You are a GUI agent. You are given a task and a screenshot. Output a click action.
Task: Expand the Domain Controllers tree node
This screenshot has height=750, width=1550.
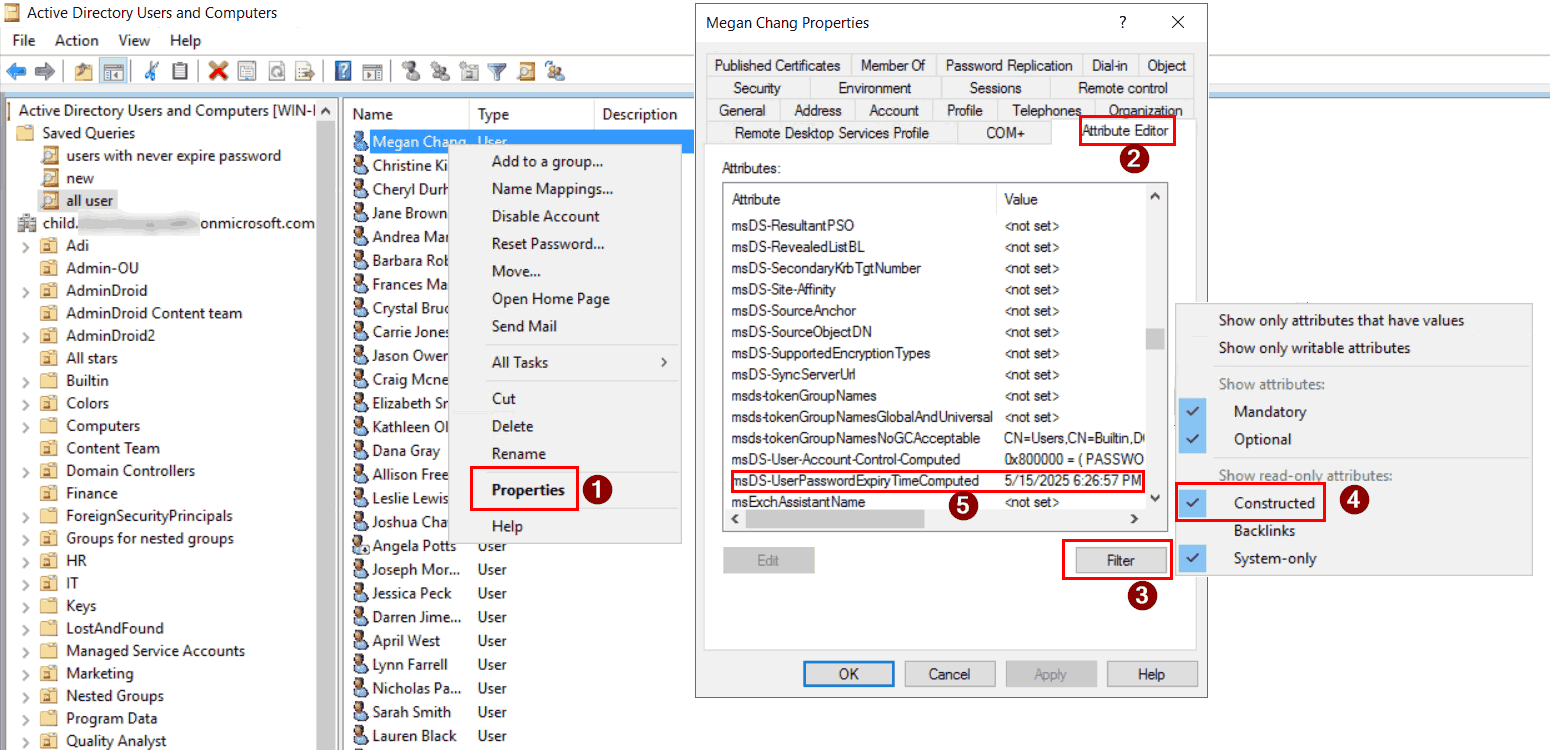click(x=23, y=470)
